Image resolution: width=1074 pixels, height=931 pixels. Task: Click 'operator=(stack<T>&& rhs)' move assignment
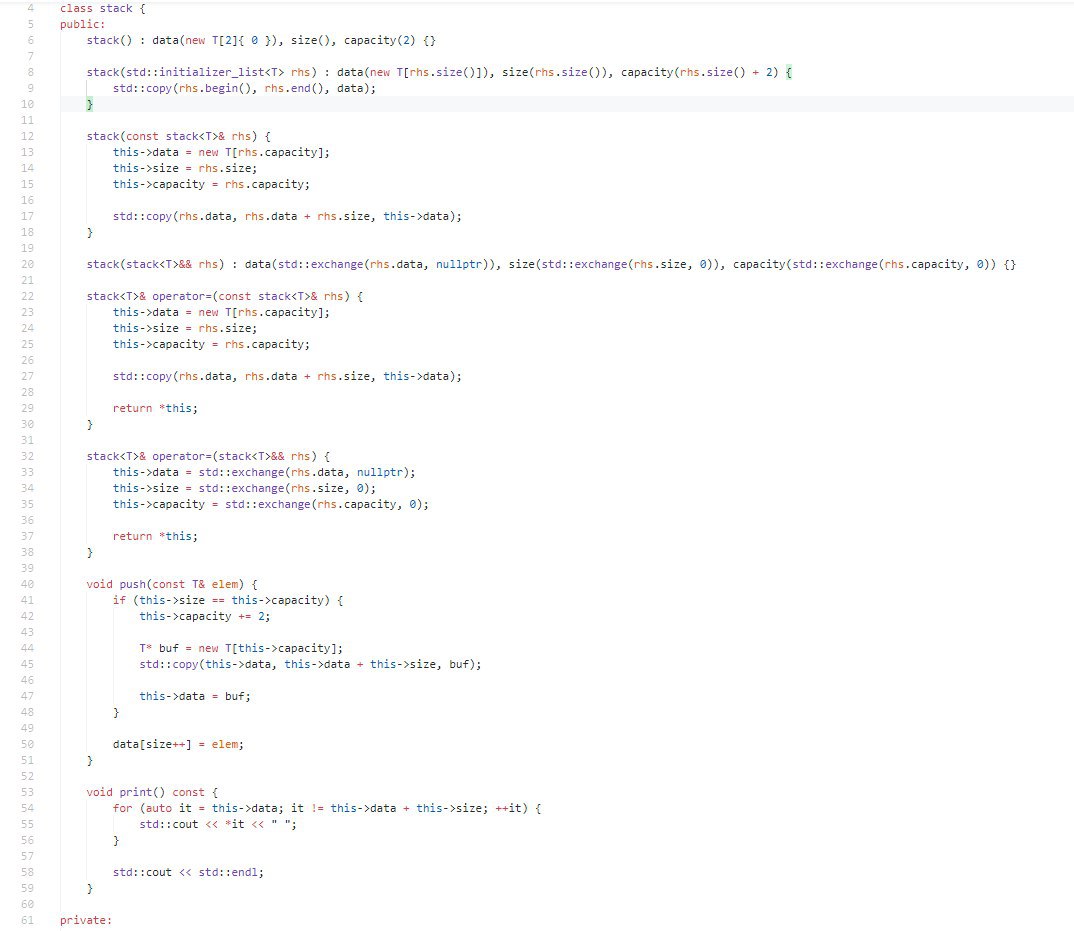tap(235, 456)
